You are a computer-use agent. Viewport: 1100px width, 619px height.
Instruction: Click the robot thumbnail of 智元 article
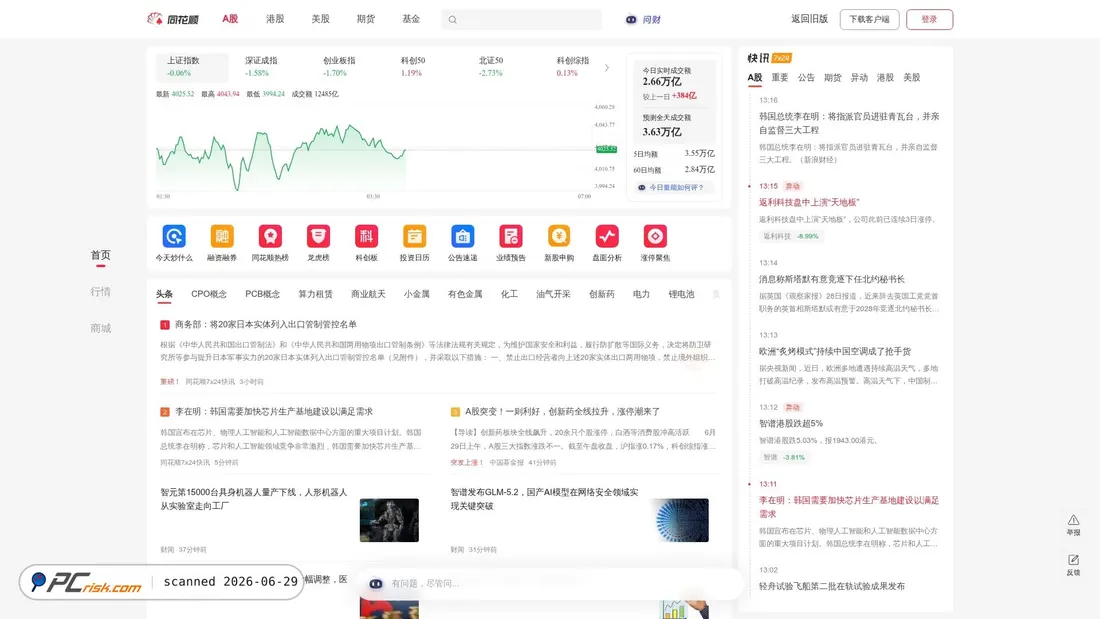389,520
